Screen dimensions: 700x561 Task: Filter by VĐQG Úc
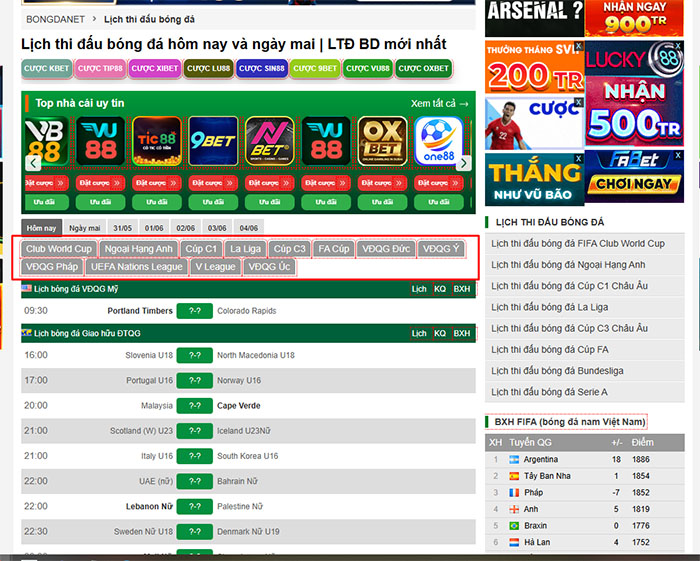click(269, 267)
